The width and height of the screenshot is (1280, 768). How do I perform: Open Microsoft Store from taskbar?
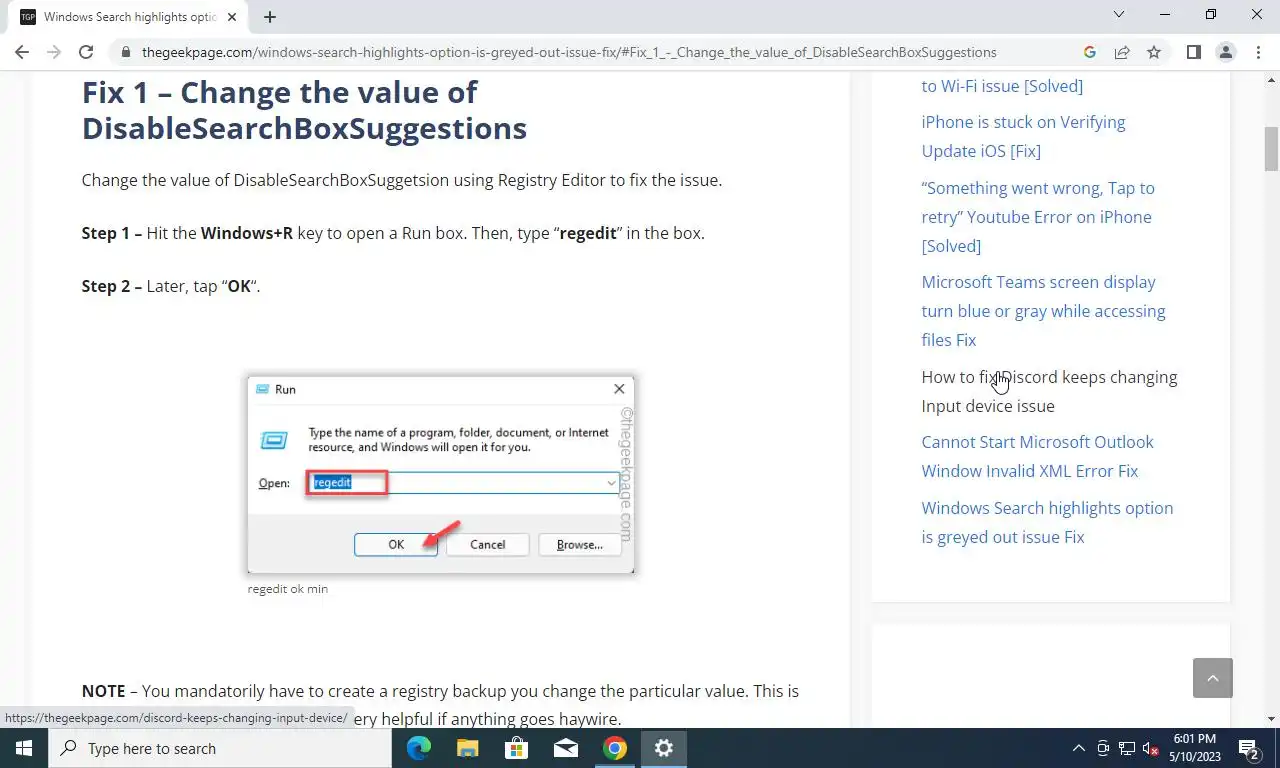[x=516, y=748]
